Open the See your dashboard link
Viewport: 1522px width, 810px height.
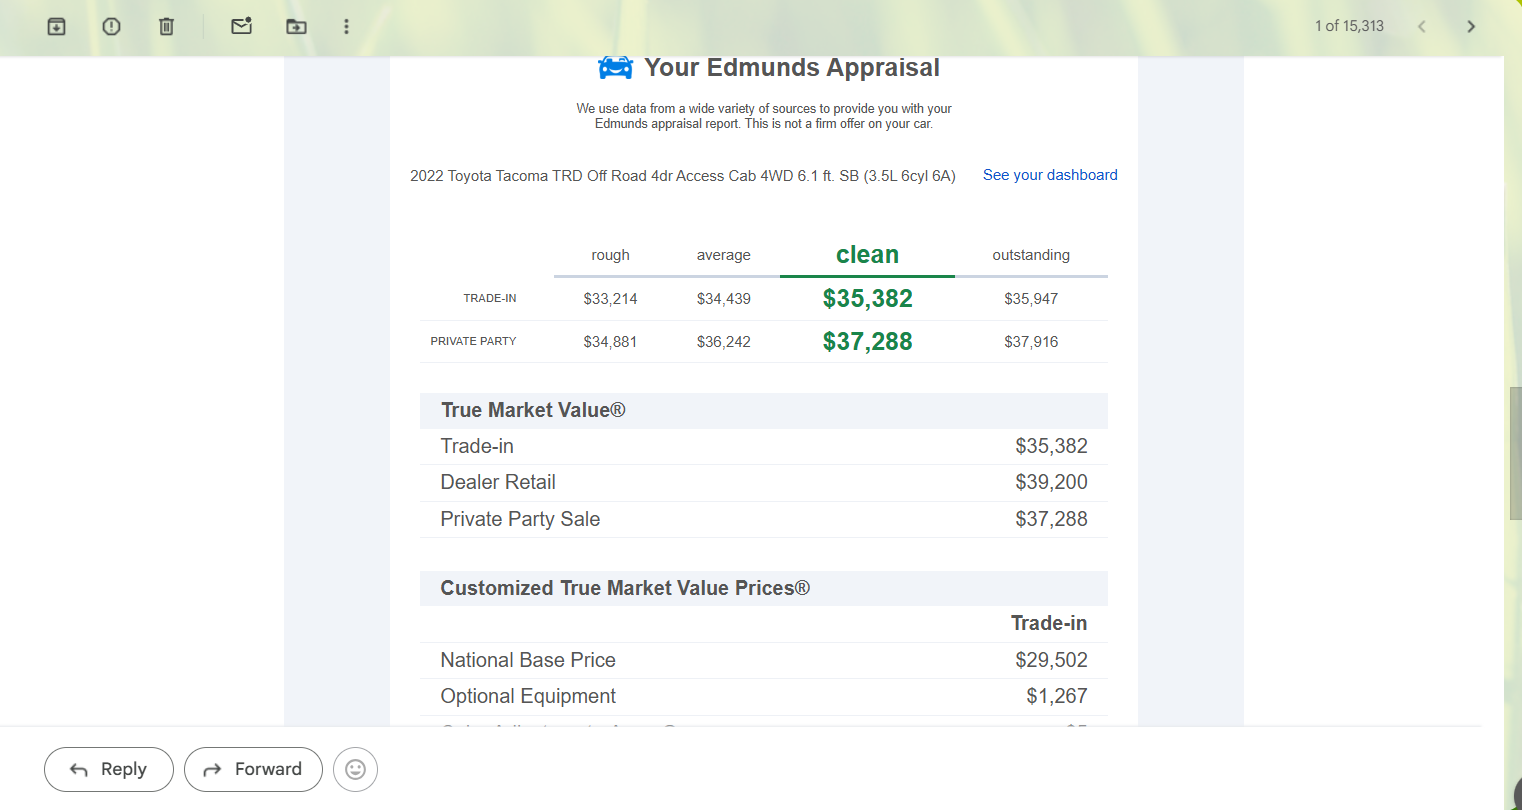tap(1050, 175)
